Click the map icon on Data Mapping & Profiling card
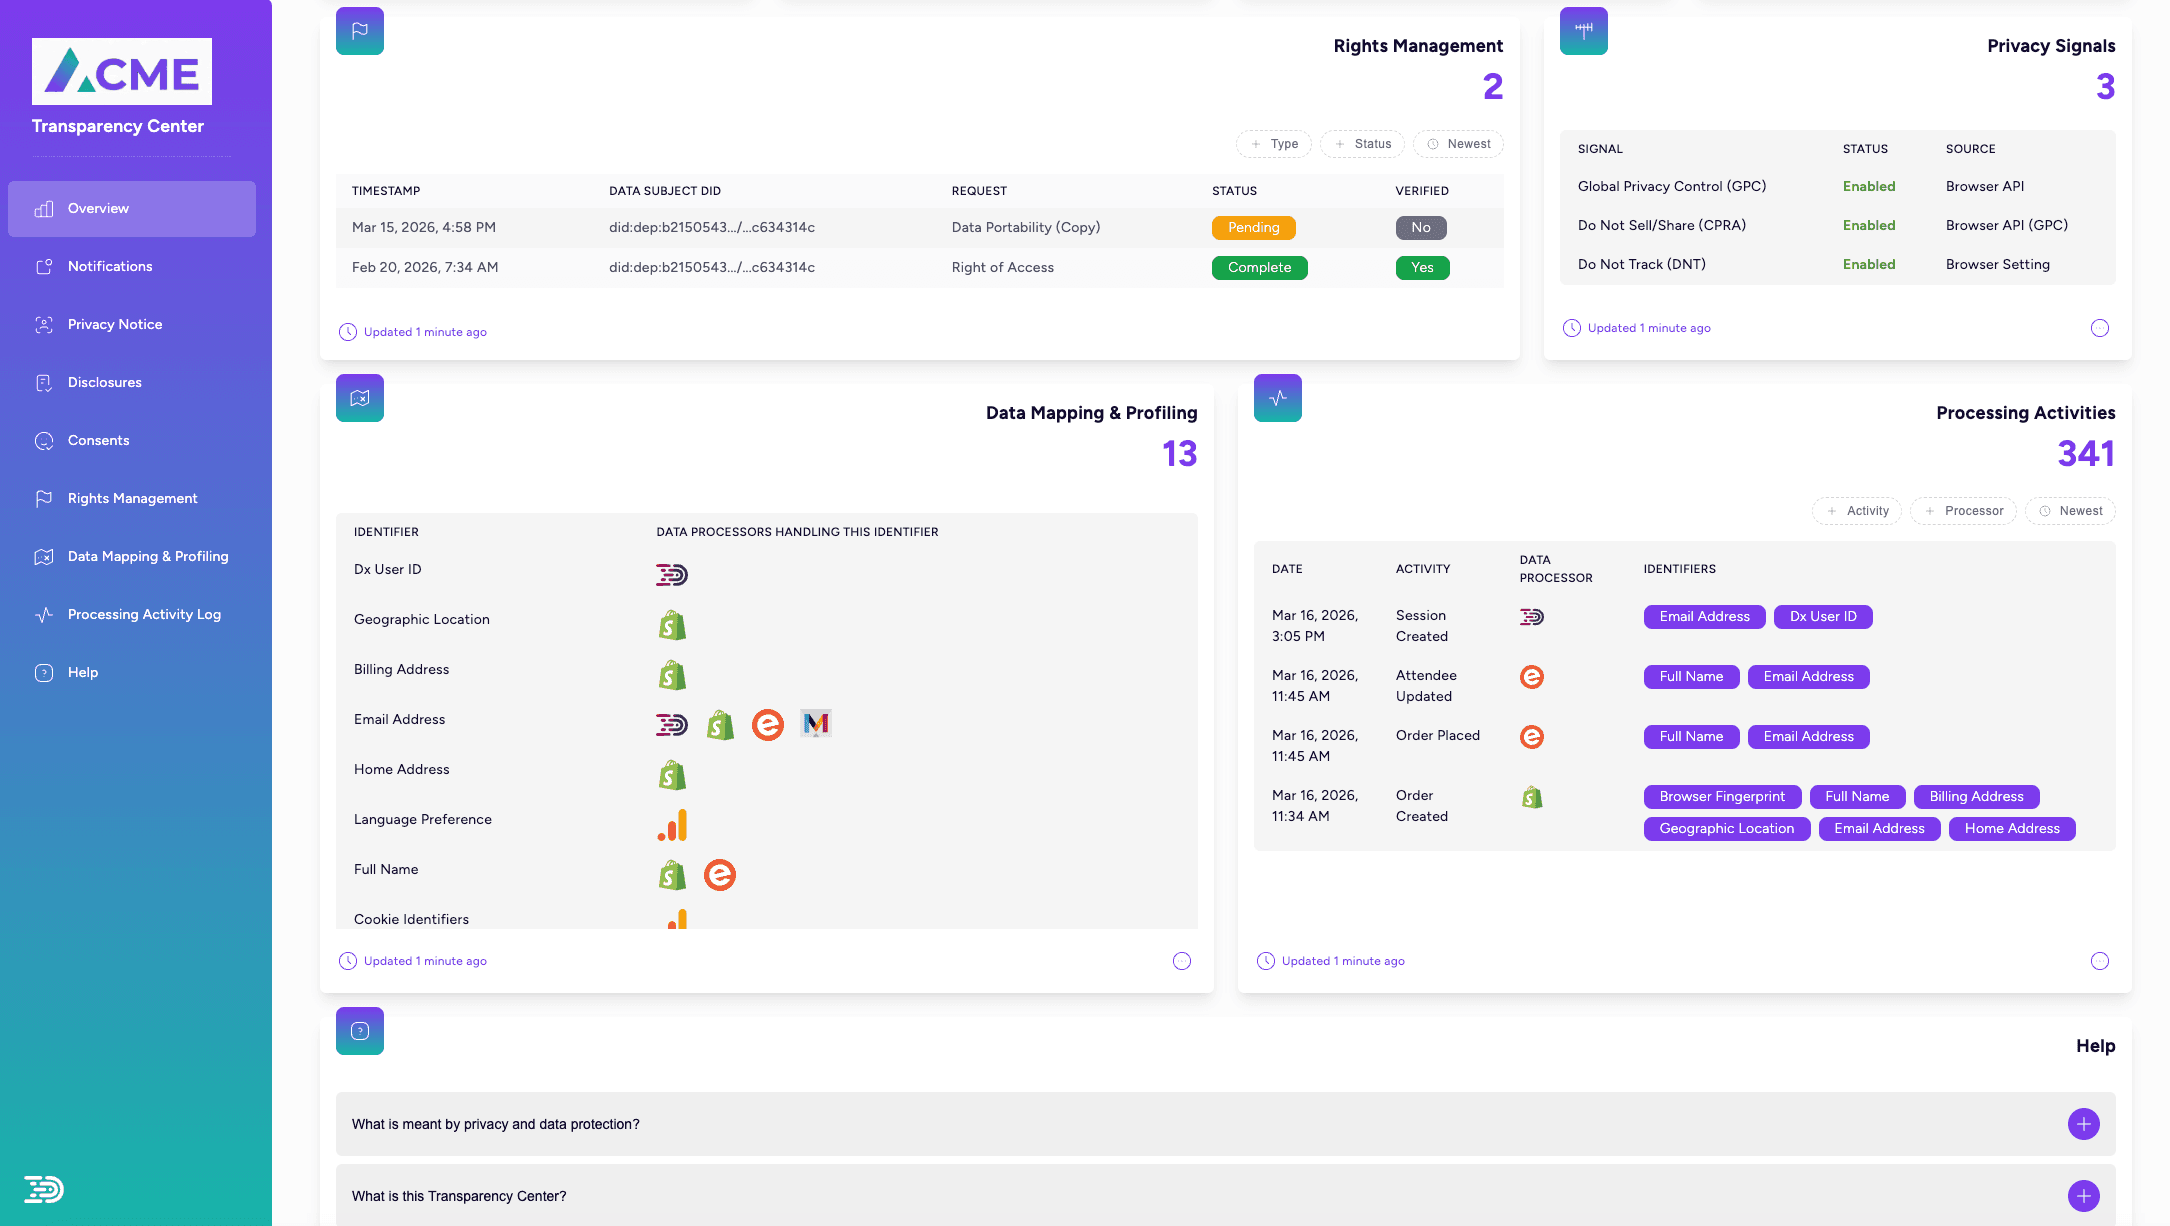This screenshot has width=2170, height=1226. (359, 397)
